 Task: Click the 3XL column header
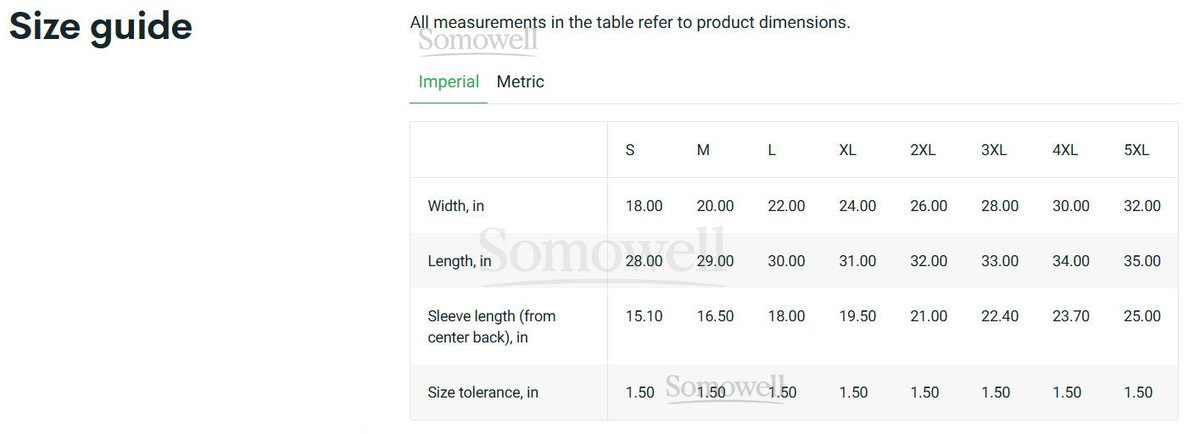(993, 150)
